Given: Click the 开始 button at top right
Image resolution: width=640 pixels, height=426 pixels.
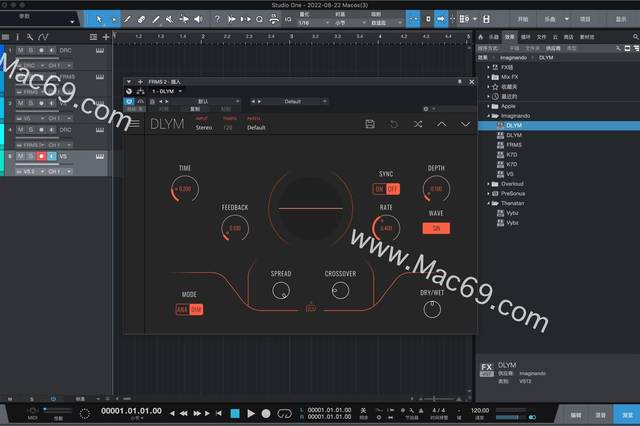Looking at the screenshot, I should [523, 19].
